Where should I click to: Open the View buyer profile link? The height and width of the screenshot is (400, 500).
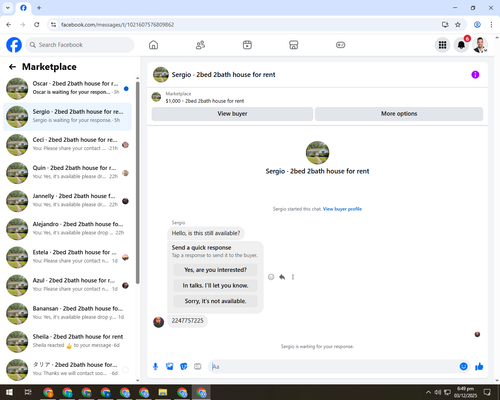(342, 209)
